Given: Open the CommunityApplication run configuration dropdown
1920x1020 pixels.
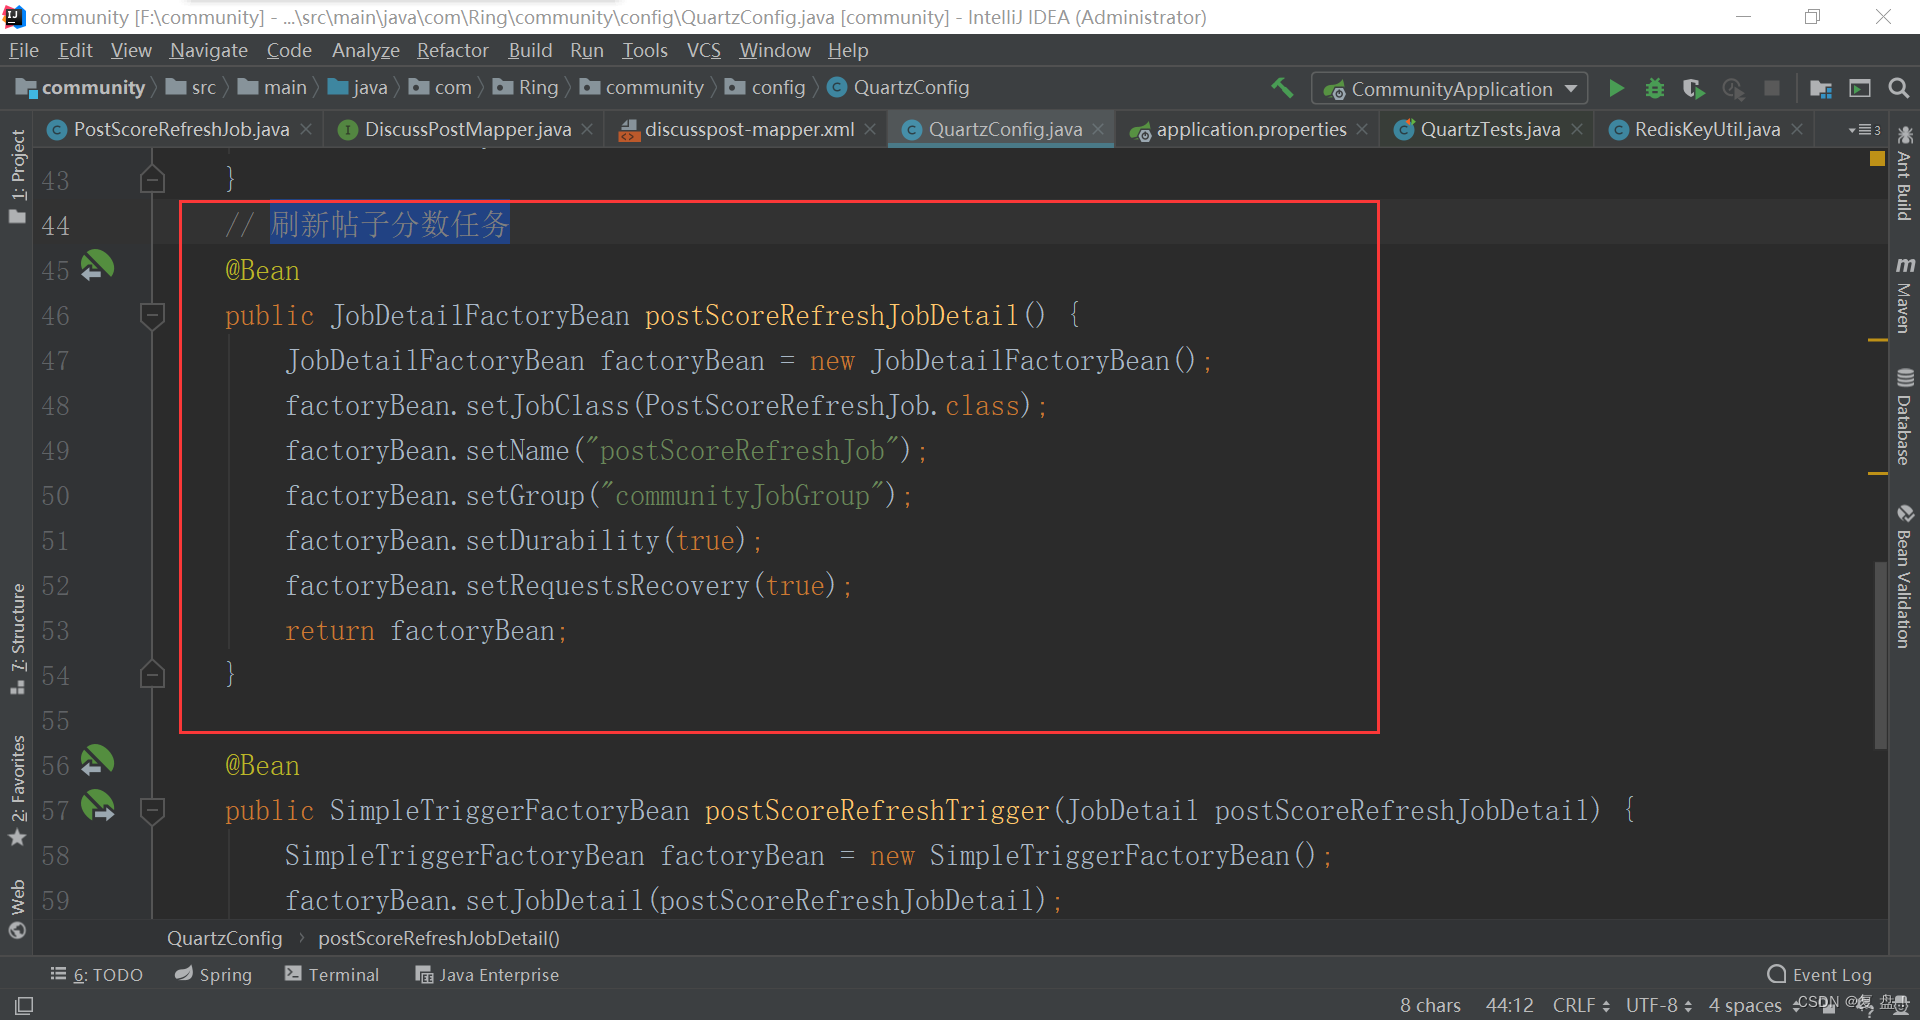Looking at the screenshot, I should (x=1449, y=89).
